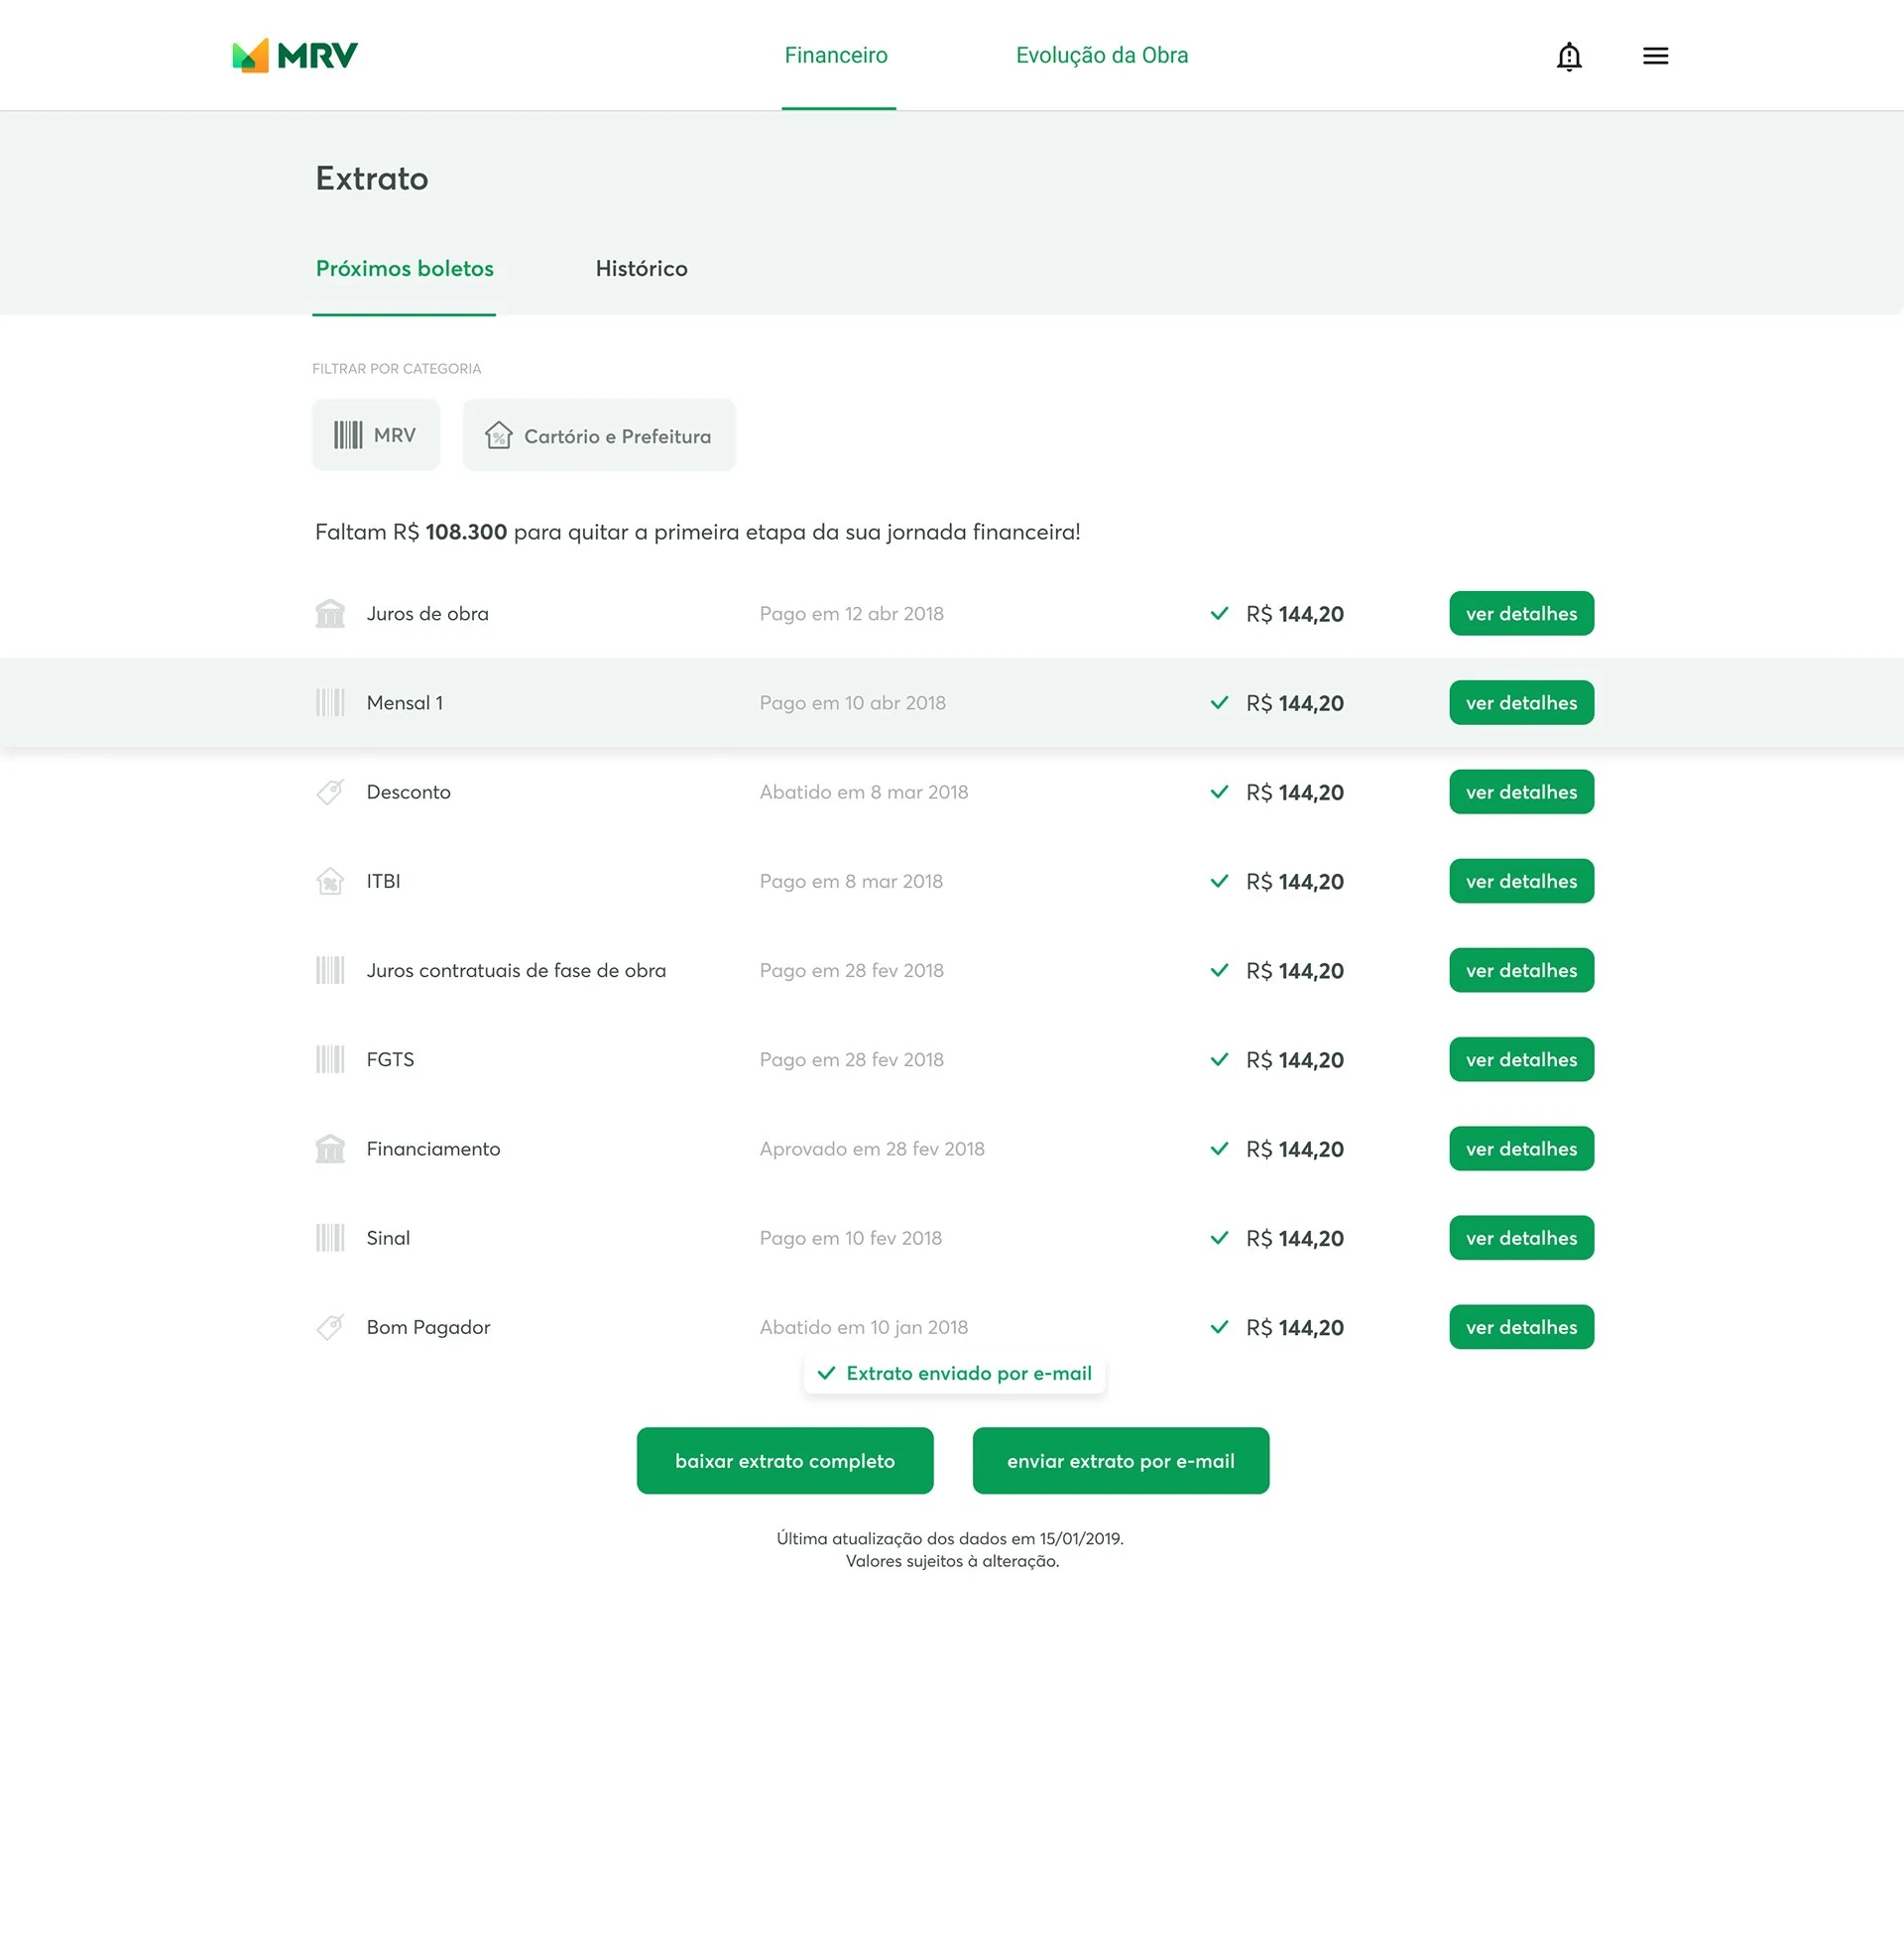1904x1943 pixels.
Task: Click the bank icon beside Juros de obra
Action: pyautogui.click(x=330, y=613)
